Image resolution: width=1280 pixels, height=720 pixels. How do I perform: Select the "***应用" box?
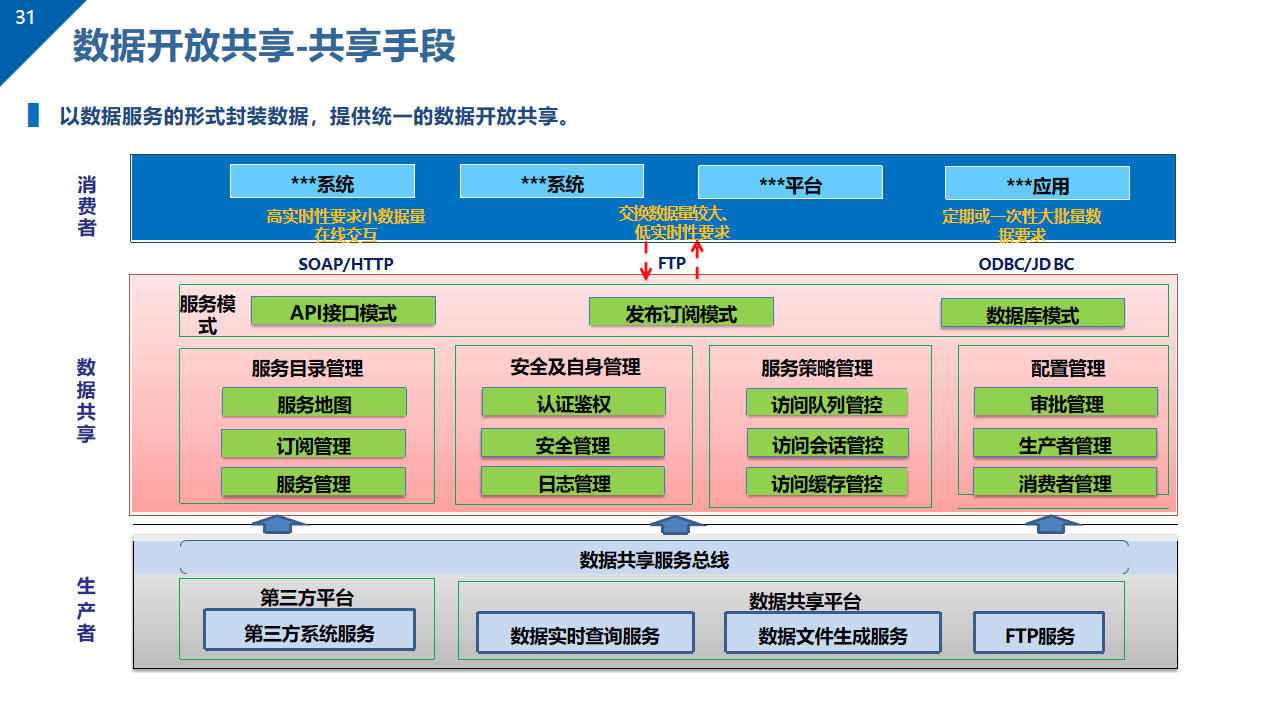coord(1037,183)
